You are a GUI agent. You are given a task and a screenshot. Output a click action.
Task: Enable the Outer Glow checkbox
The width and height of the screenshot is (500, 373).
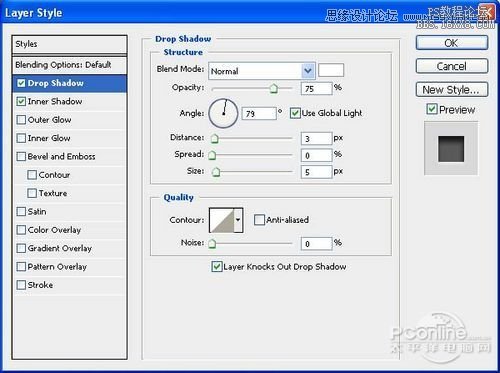[21, 120]
